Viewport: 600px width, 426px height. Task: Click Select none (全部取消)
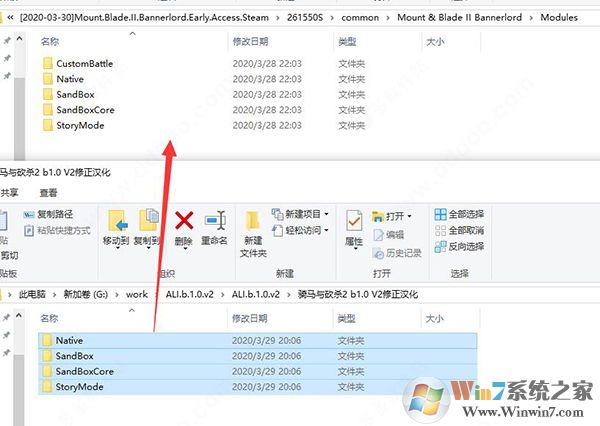click(459, 230)
